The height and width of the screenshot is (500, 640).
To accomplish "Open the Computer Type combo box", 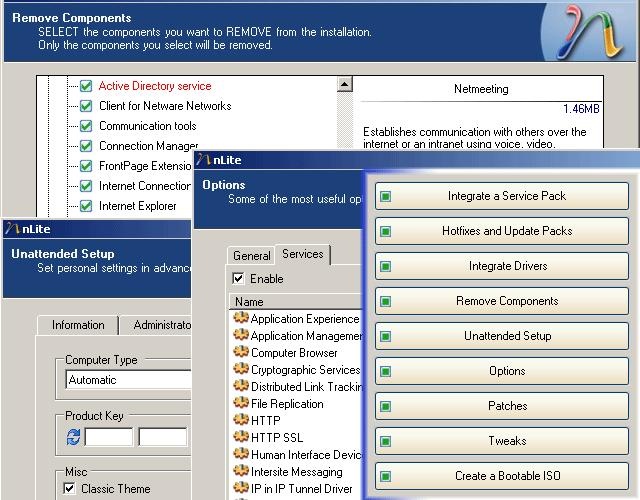I will click(128, 380).
